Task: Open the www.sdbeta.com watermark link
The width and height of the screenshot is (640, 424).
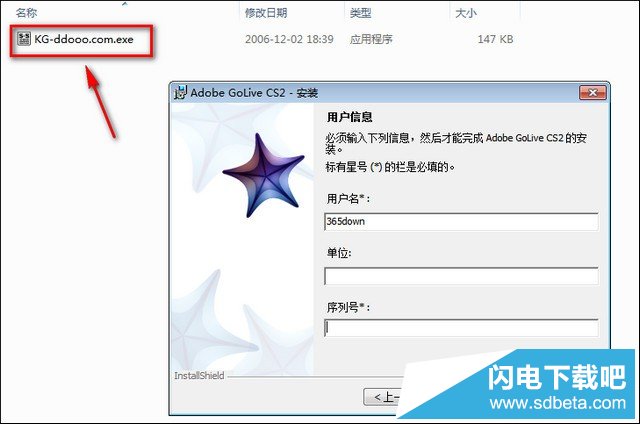Action: [x=558, y=403]
